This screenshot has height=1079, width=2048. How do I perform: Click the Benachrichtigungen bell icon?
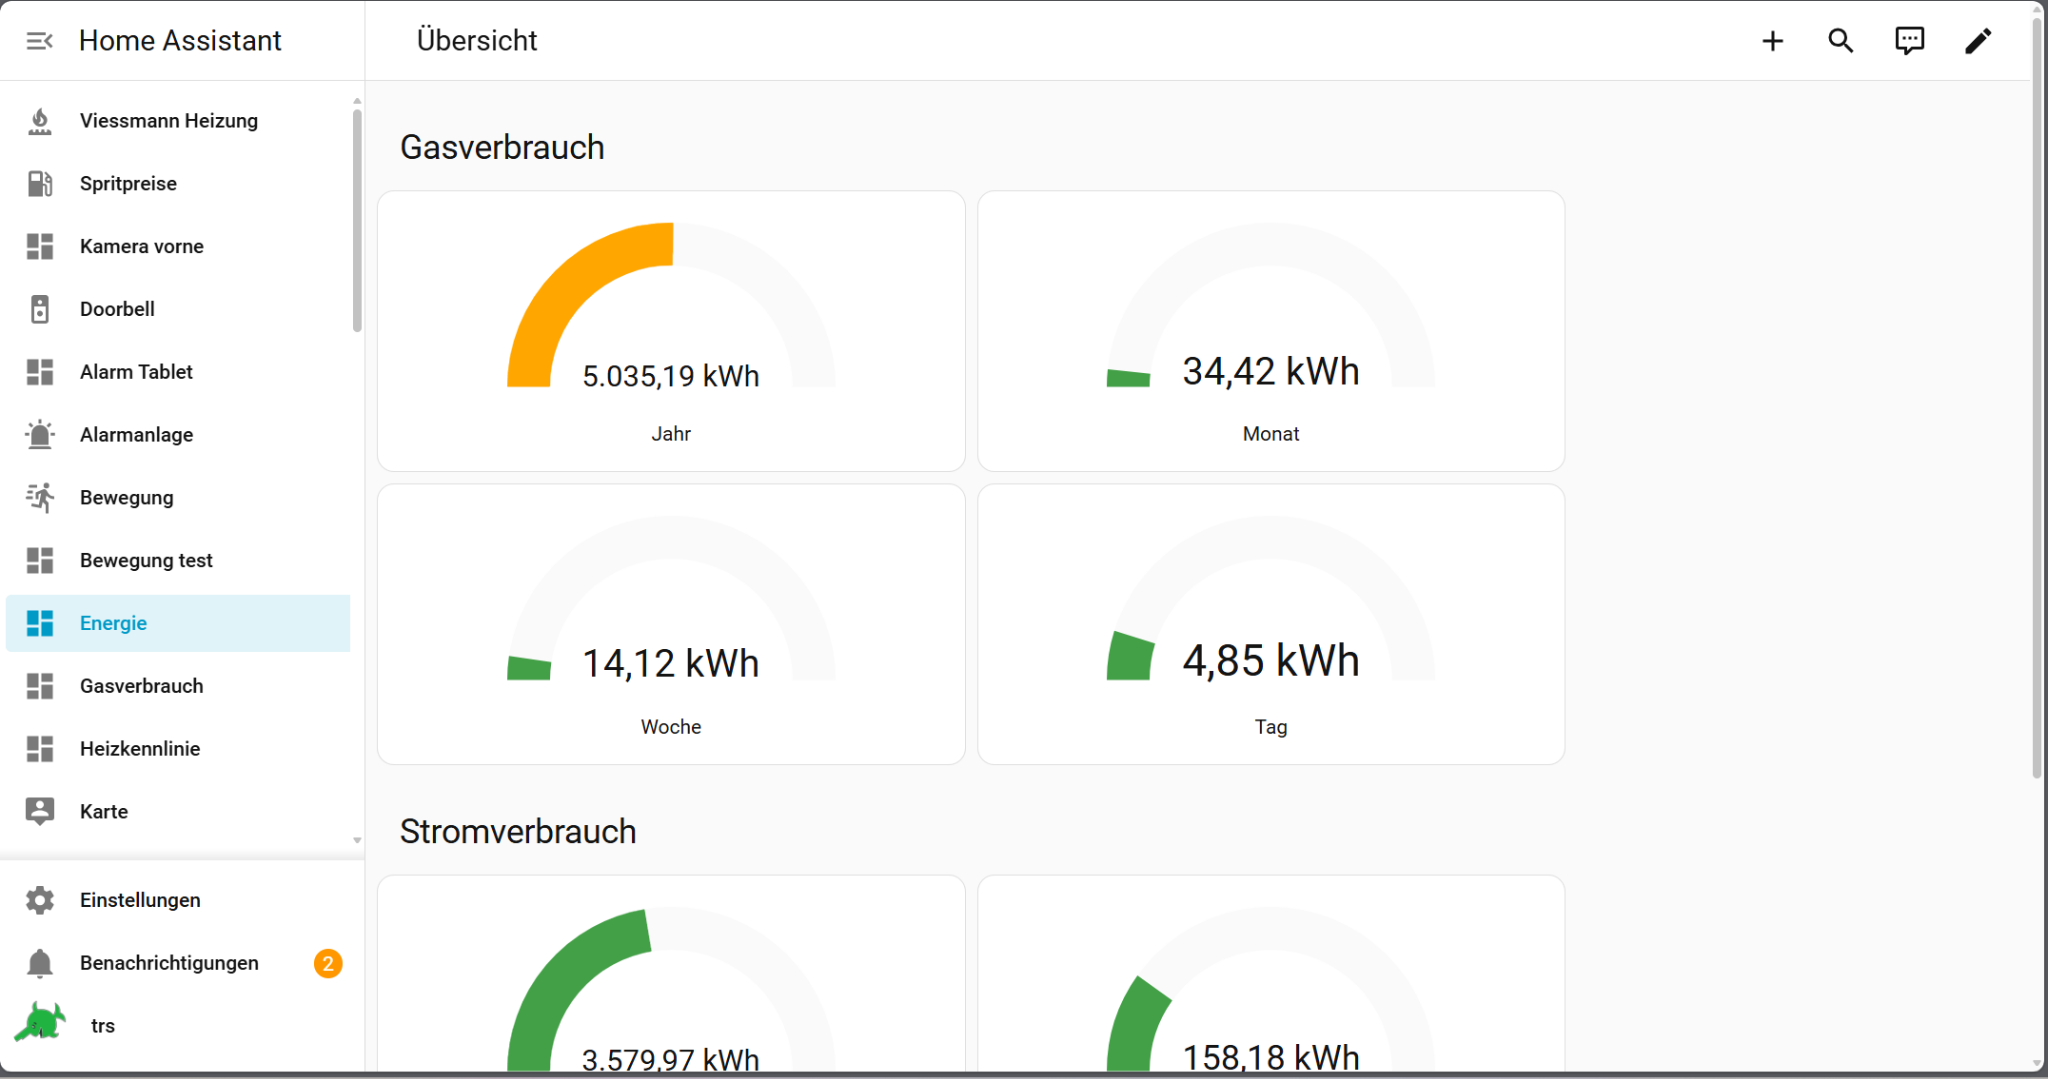(40, 963)
